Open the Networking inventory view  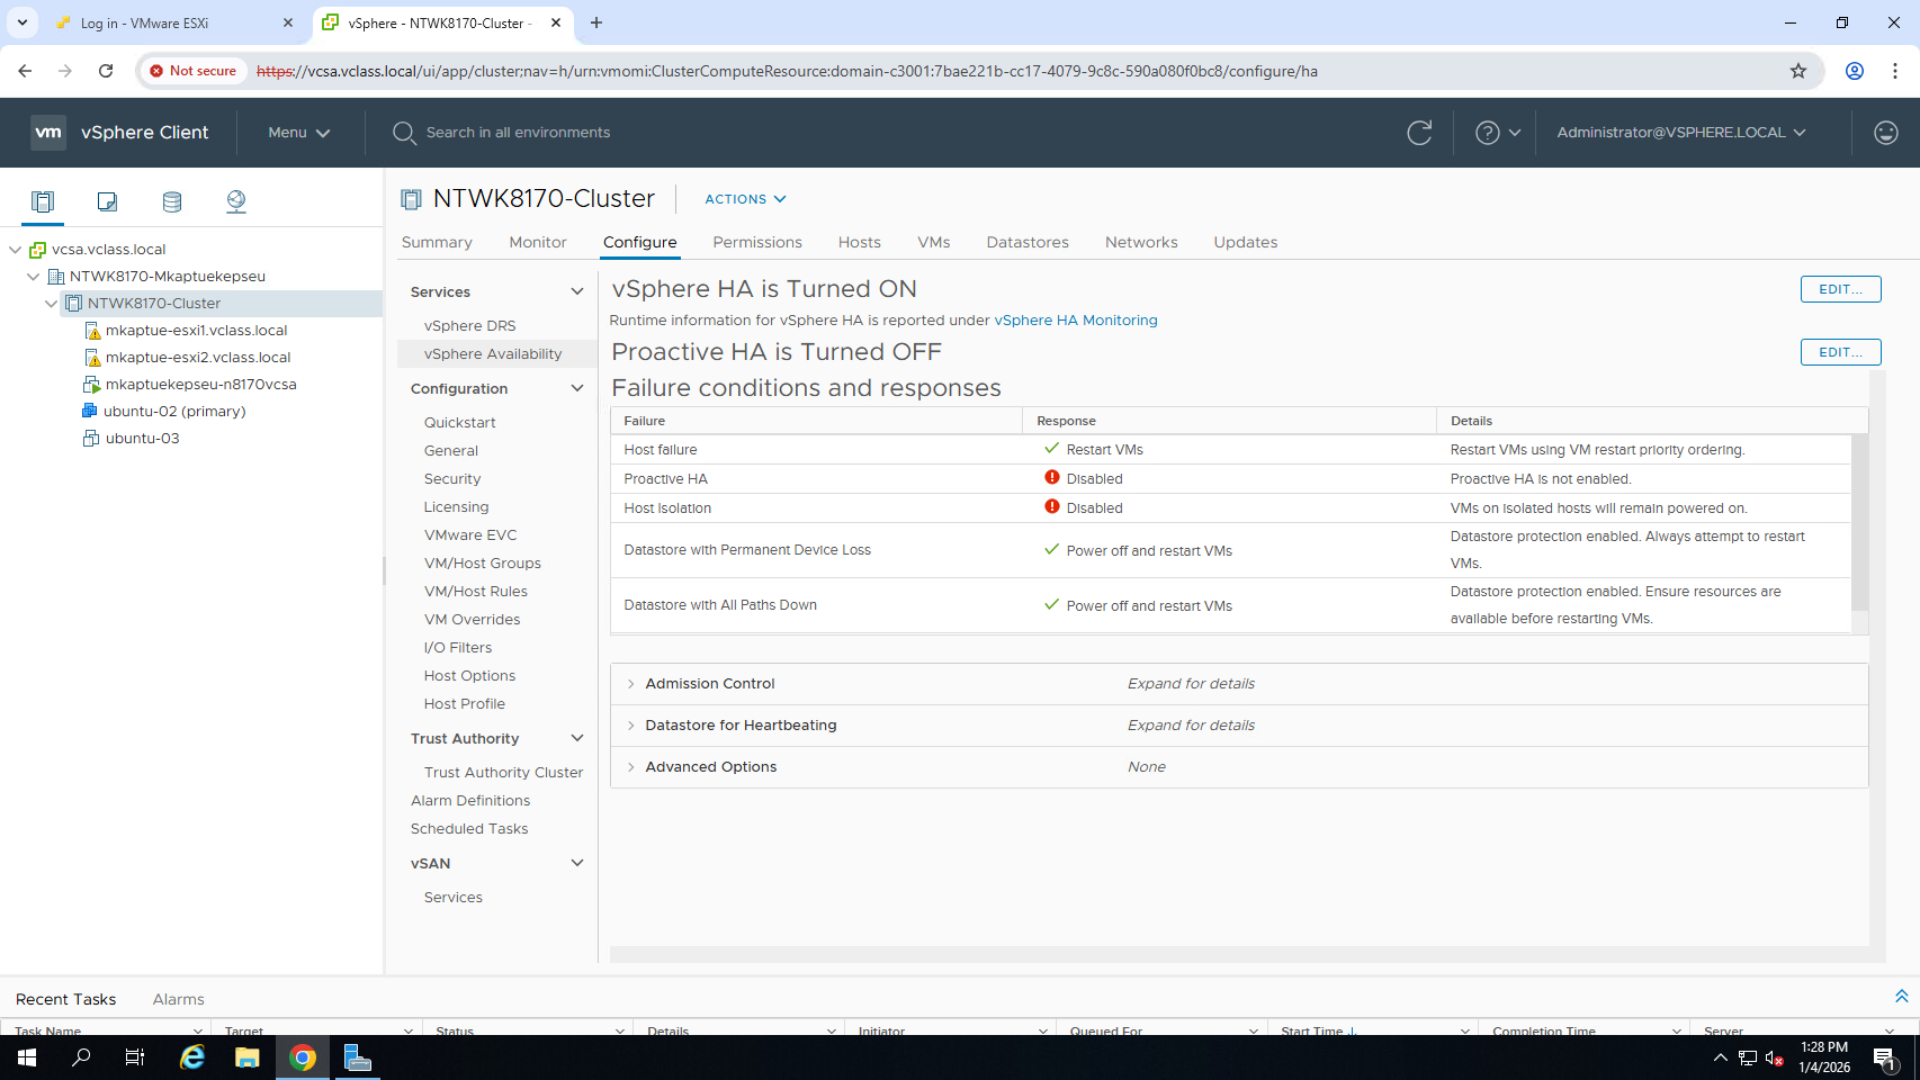tap(236, 201)
